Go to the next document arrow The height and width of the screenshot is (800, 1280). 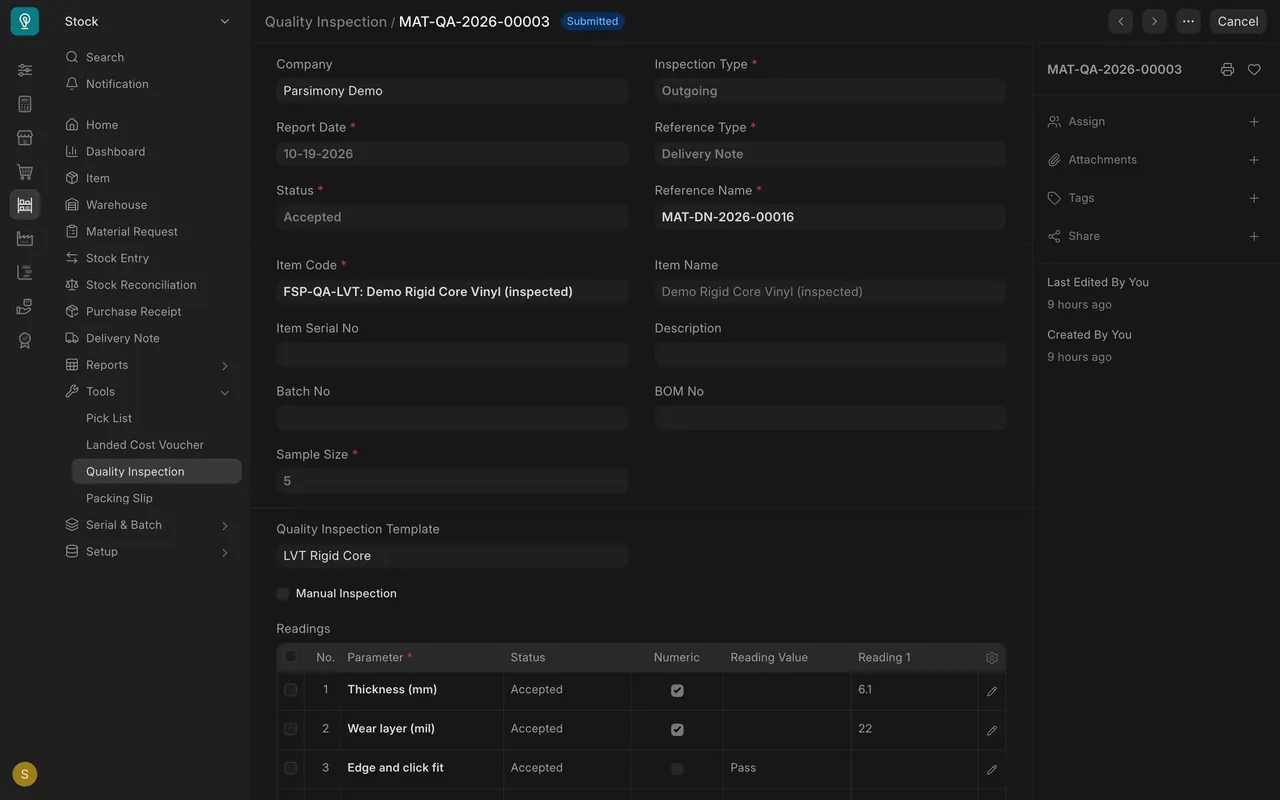pyautogui.click(x=1154, y=21)
